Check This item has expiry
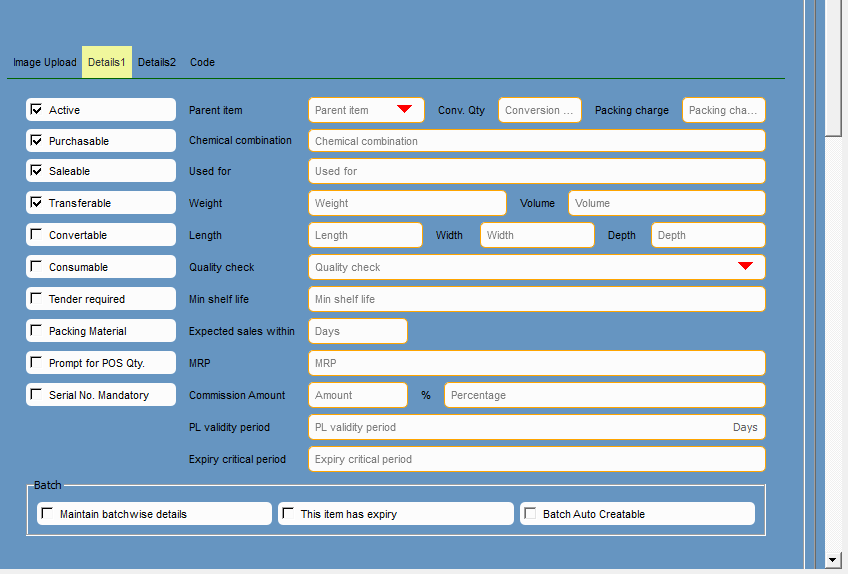This screenshot has width=848, height=574. (x=288, y=514)
